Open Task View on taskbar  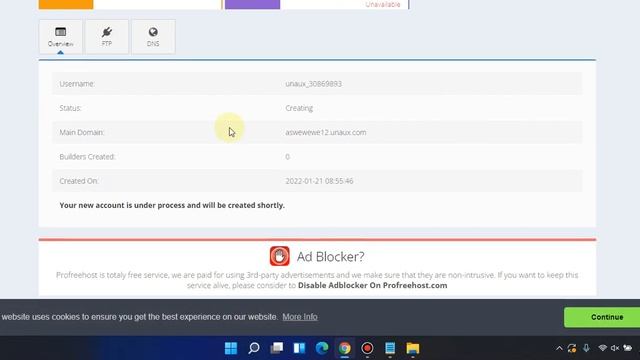277,348
